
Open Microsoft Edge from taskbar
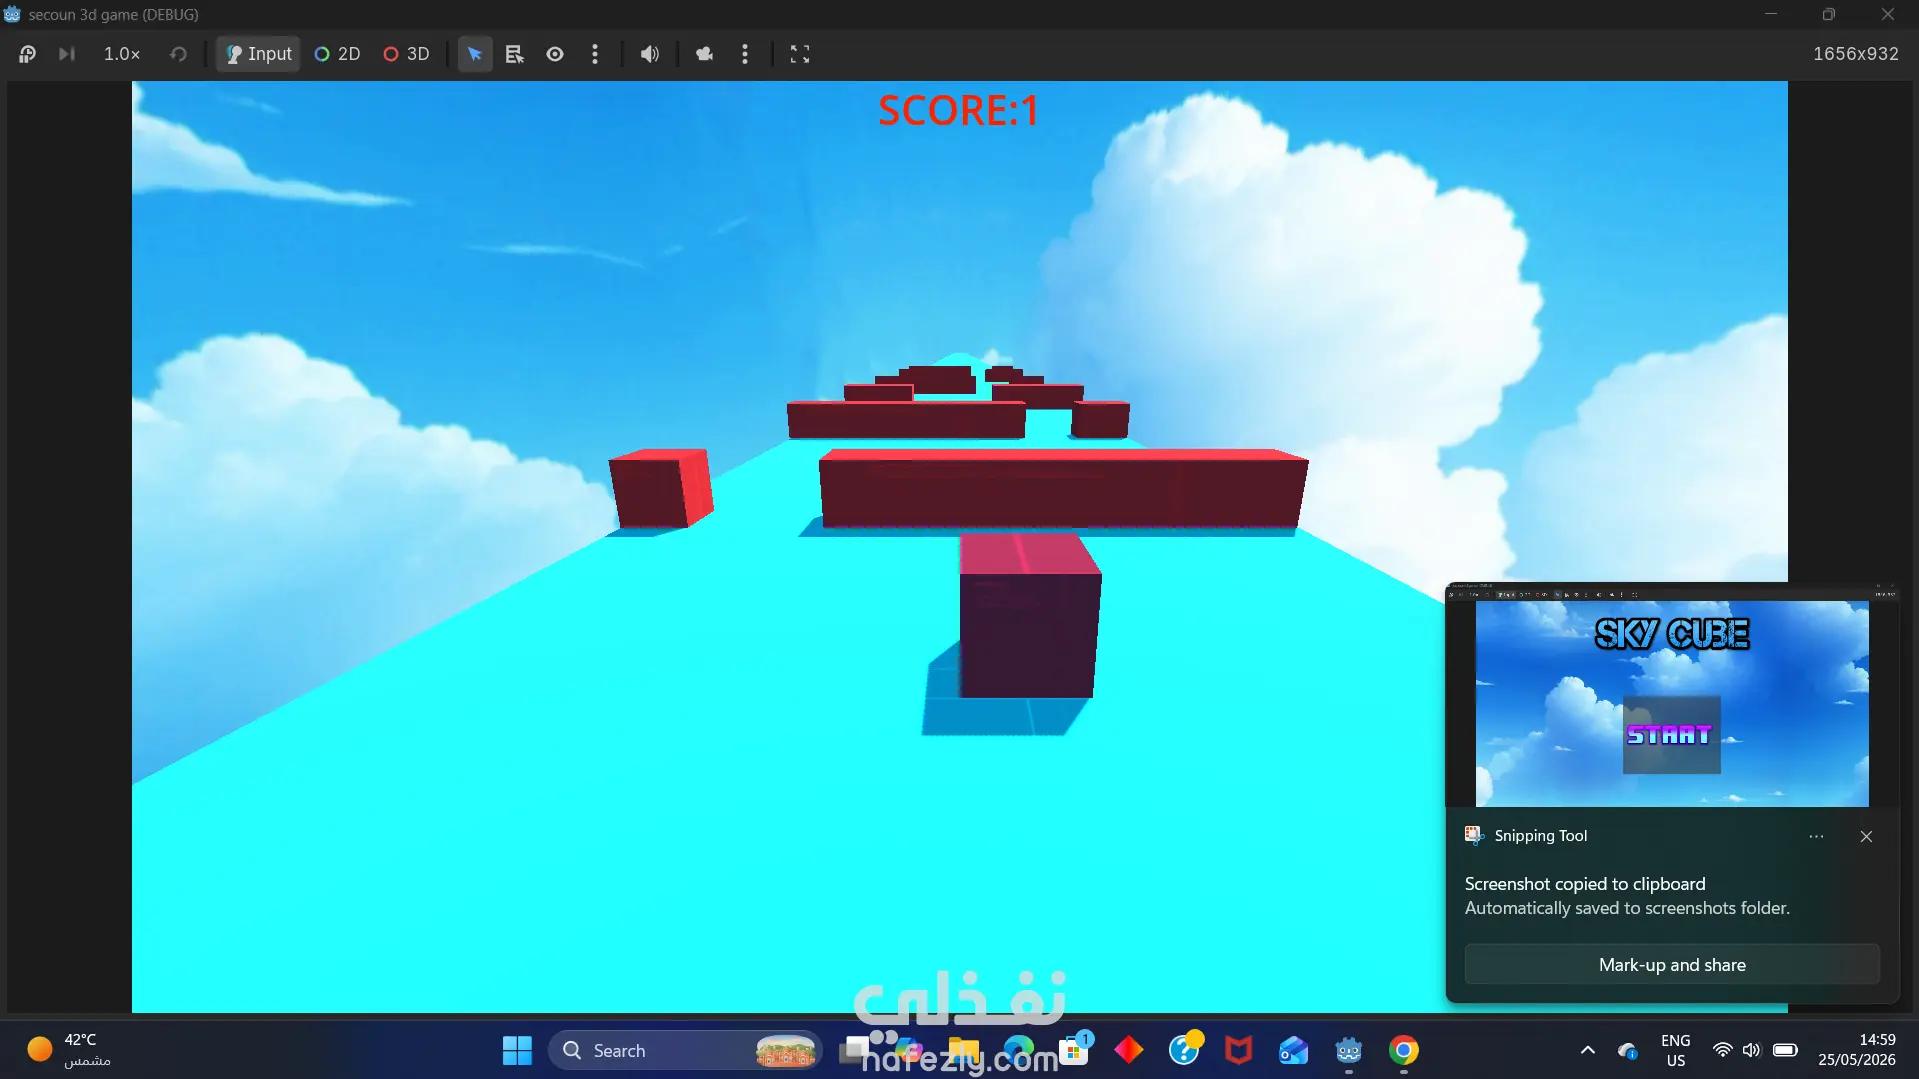pos(1018,1050)
